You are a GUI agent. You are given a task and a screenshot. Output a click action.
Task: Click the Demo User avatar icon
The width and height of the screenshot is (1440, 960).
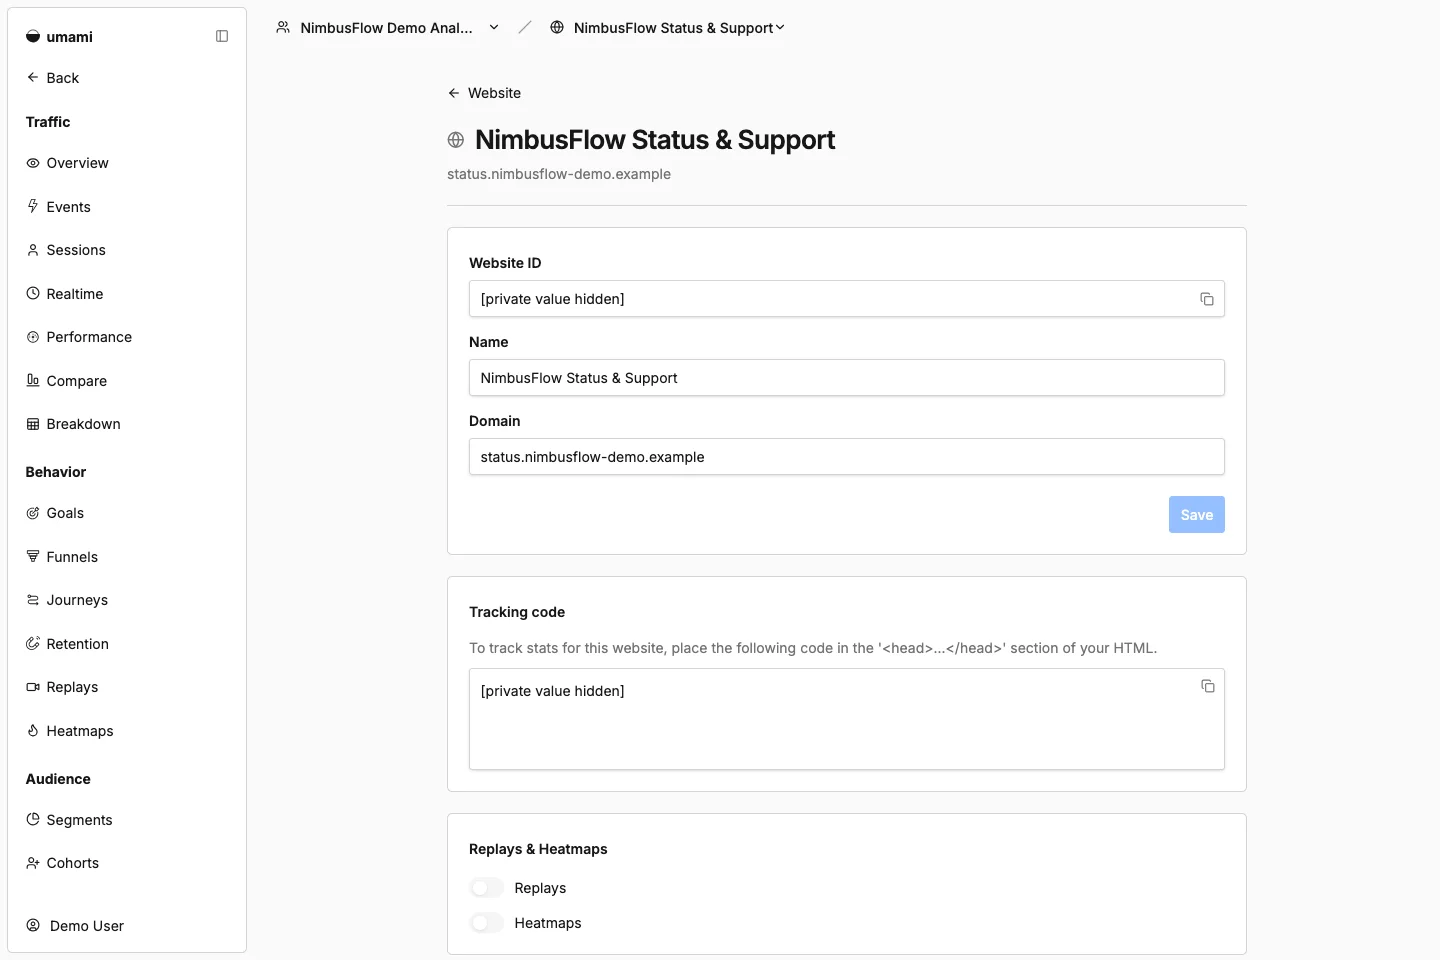[x=33, y=925]
